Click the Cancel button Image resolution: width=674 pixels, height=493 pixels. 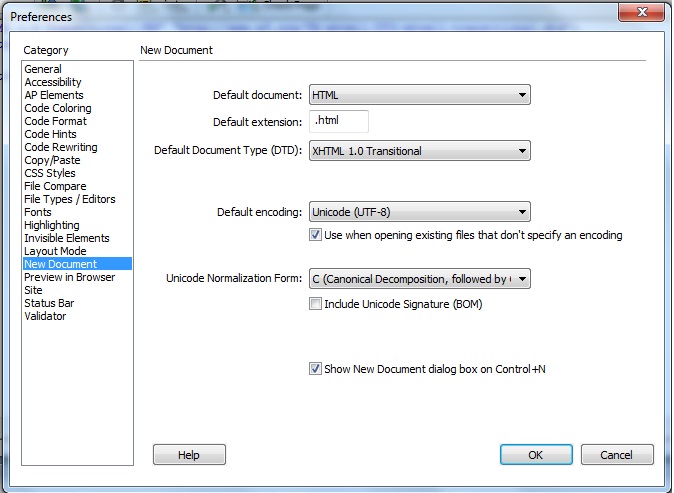click(x=617, y=455)
